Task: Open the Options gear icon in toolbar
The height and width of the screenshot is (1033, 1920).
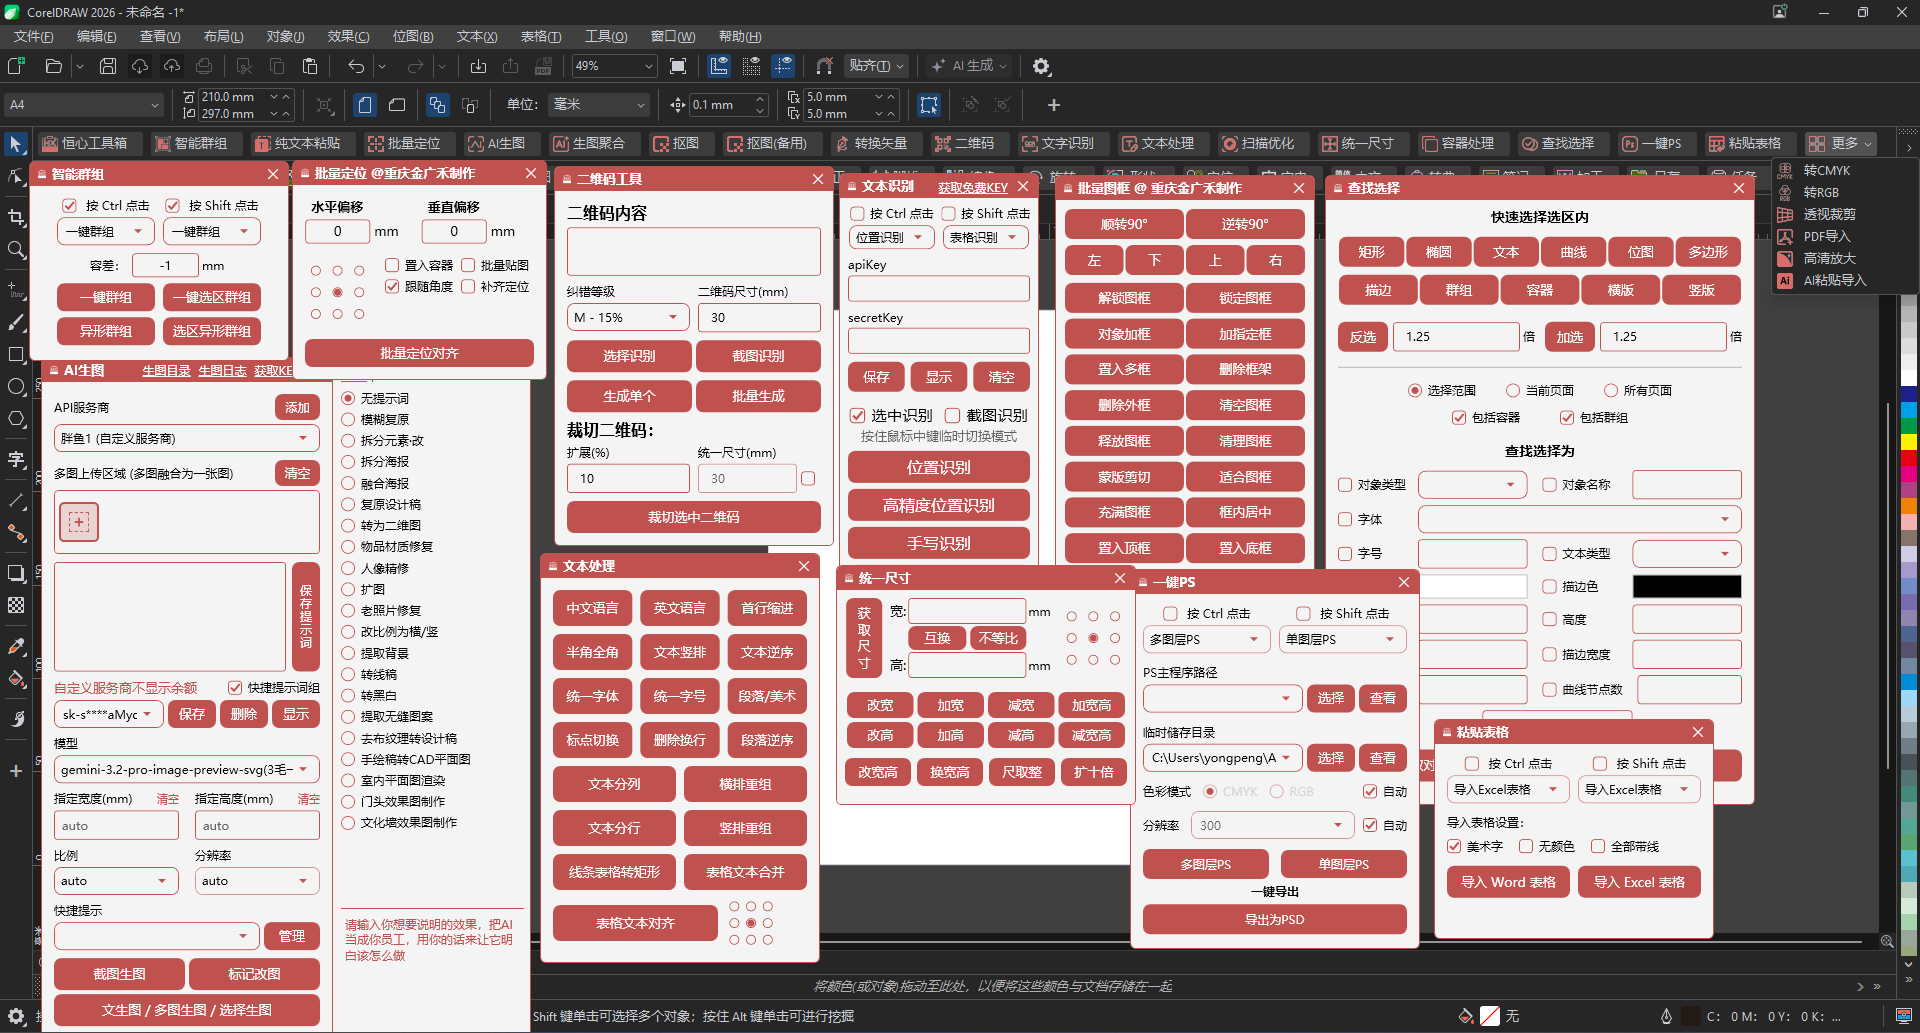Action: pyautogui.click(x=1041, y=66)
